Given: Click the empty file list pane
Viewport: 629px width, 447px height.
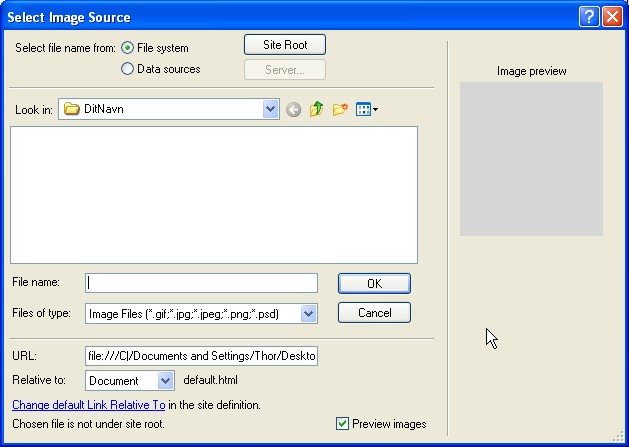Looking at the screenshot, I should click(214, 195).
